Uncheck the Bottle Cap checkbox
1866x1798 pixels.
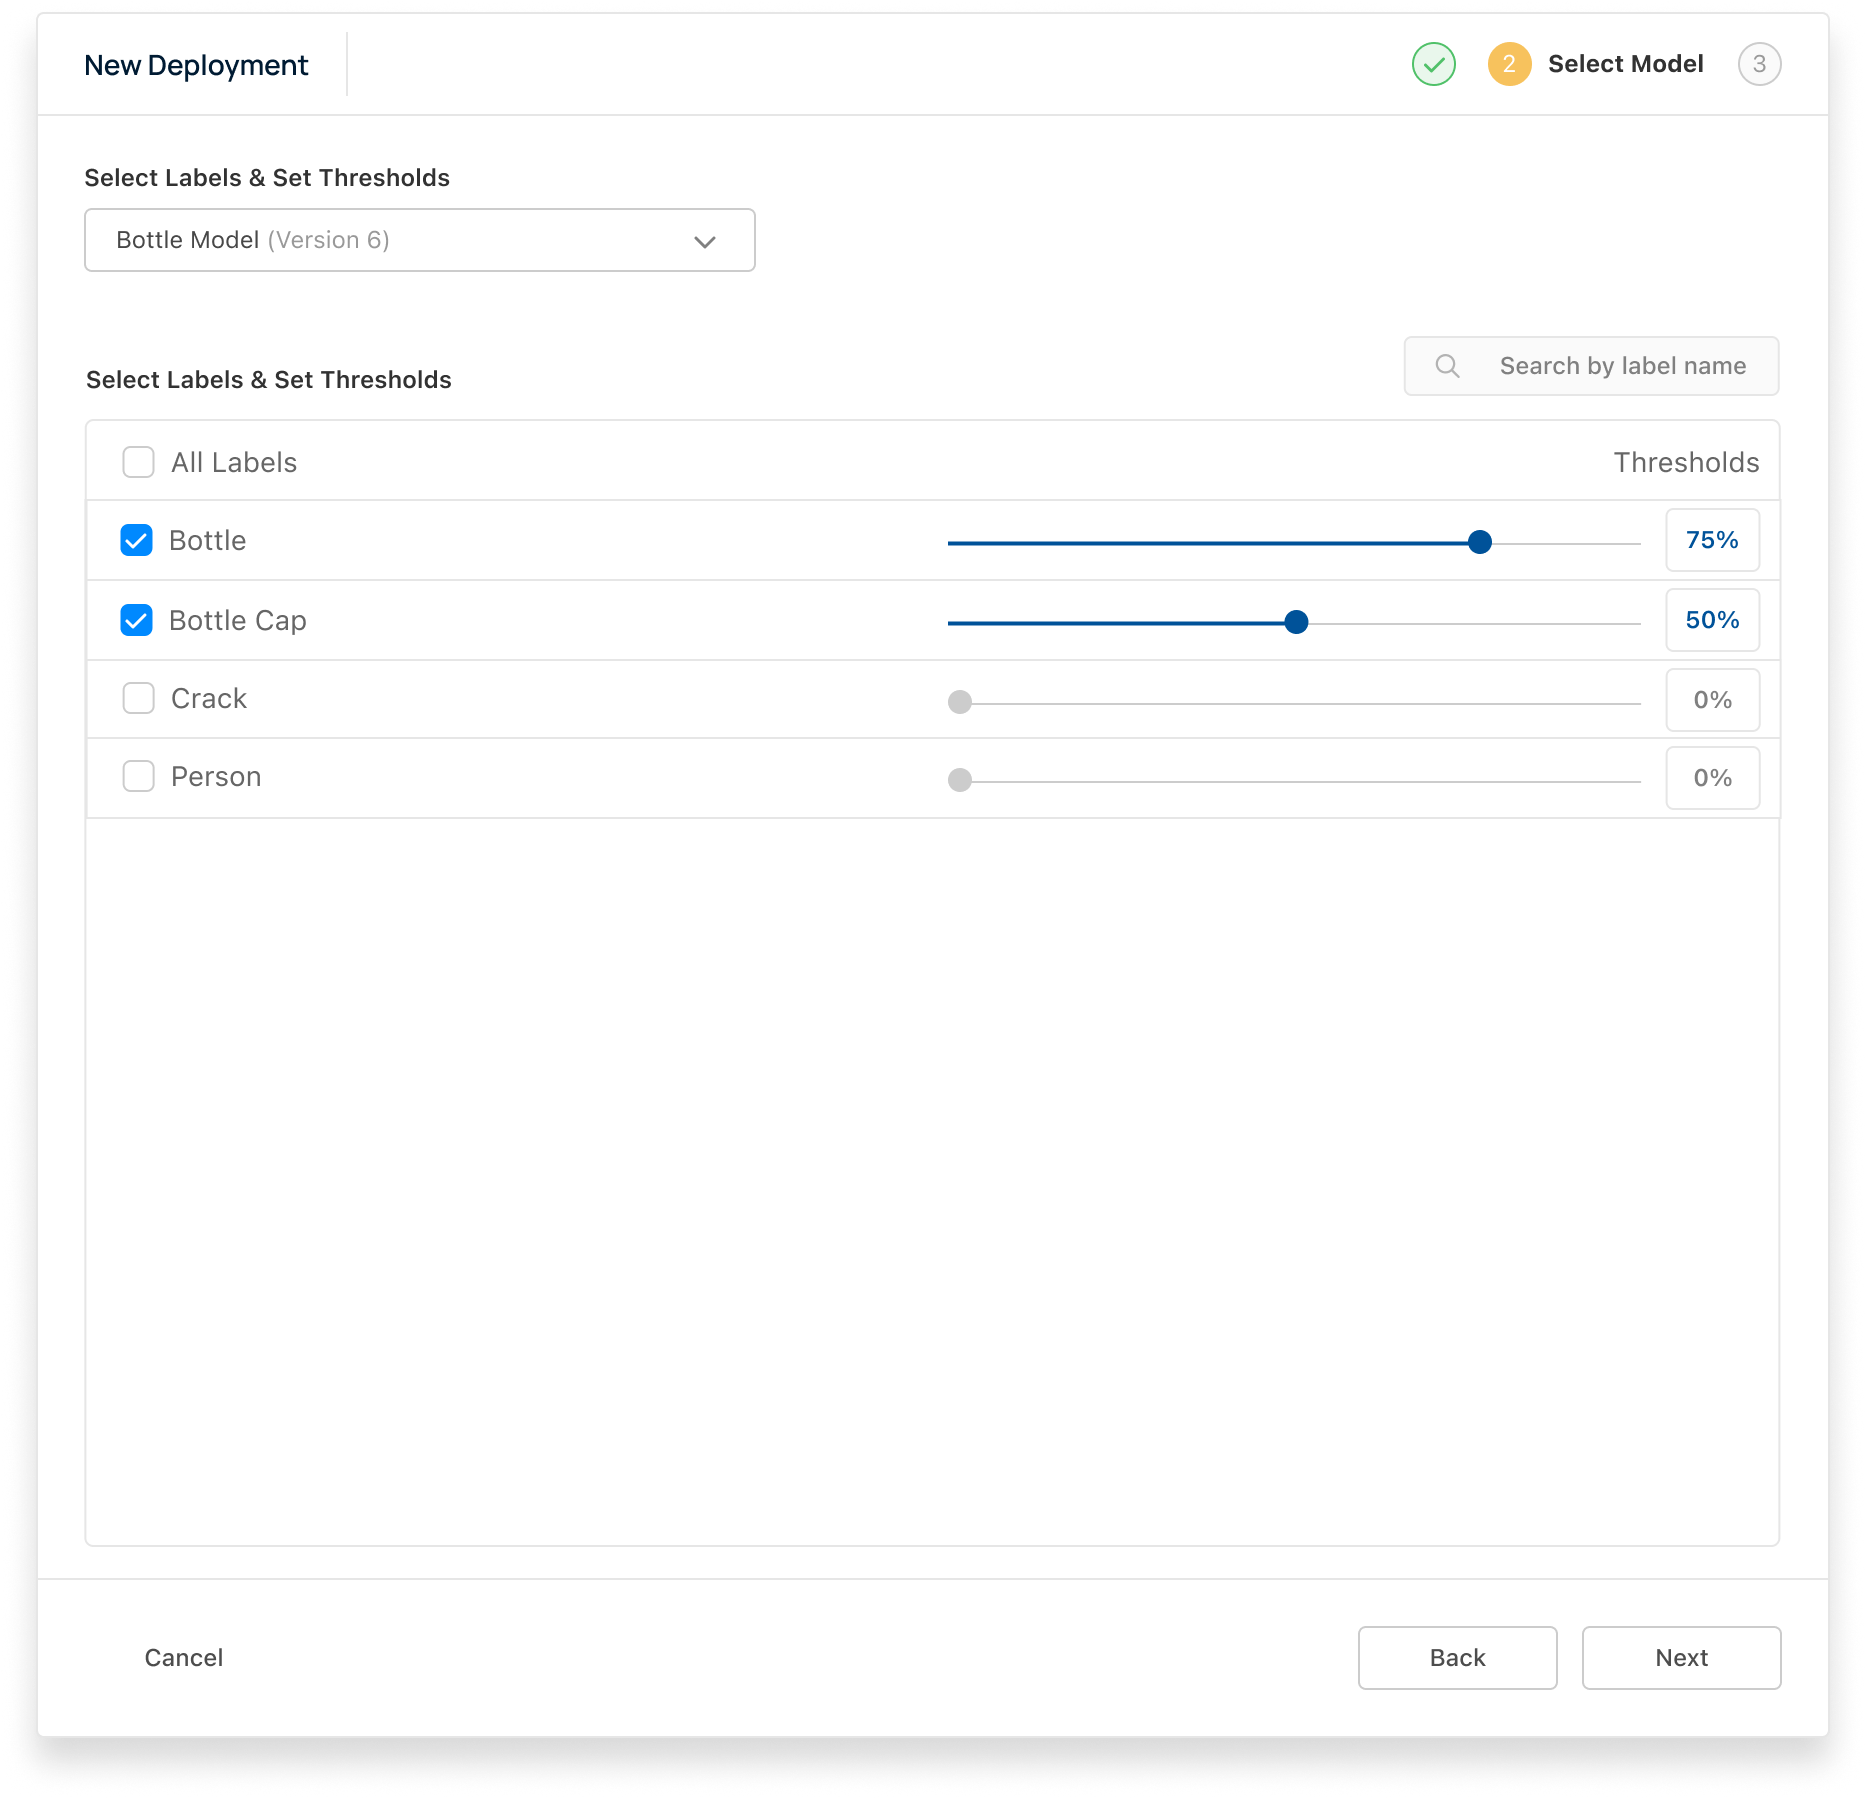(x=137, y=620)
